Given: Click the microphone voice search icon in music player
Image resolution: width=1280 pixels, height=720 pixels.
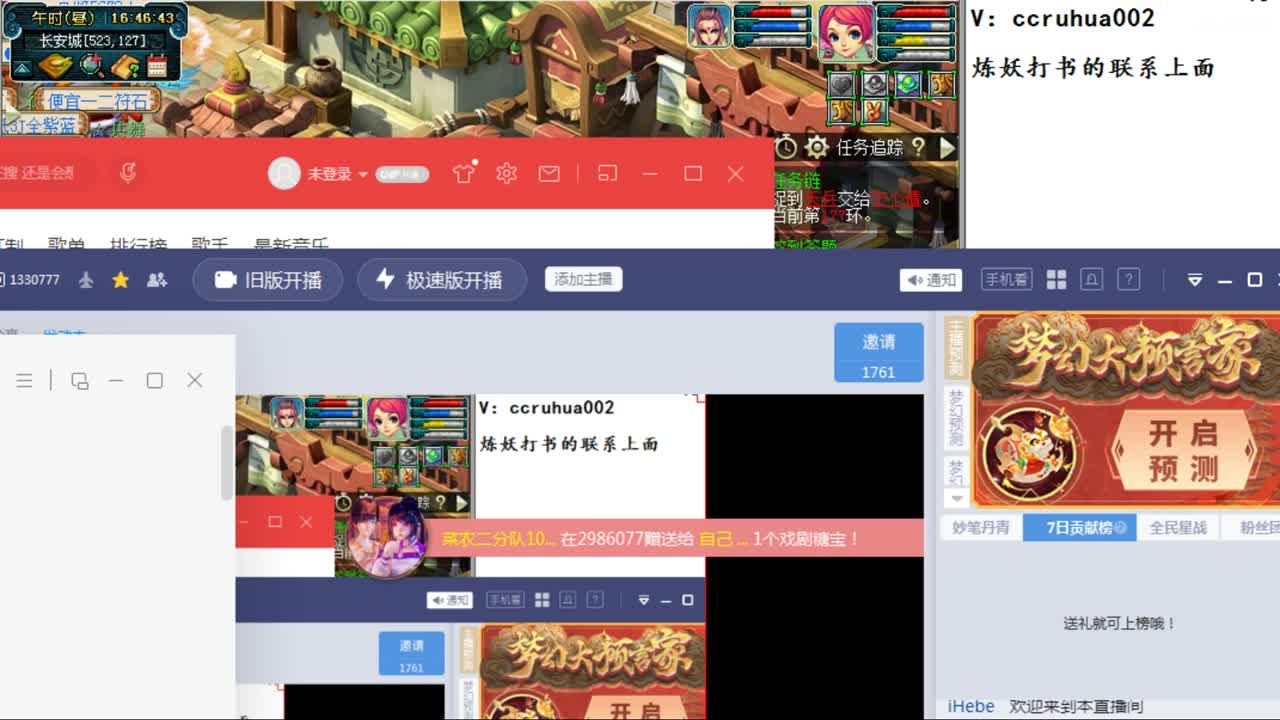Looking at the screenshot, I should (128, 173).
